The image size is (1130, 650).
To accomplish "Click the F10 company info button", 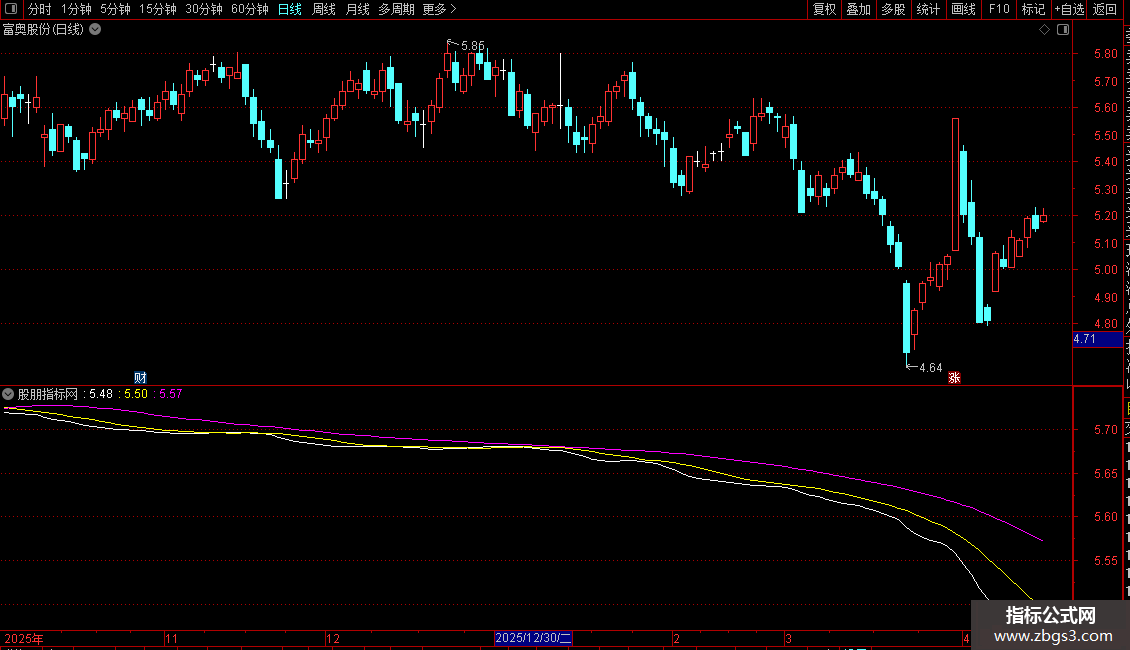I will tap(999, 9).
